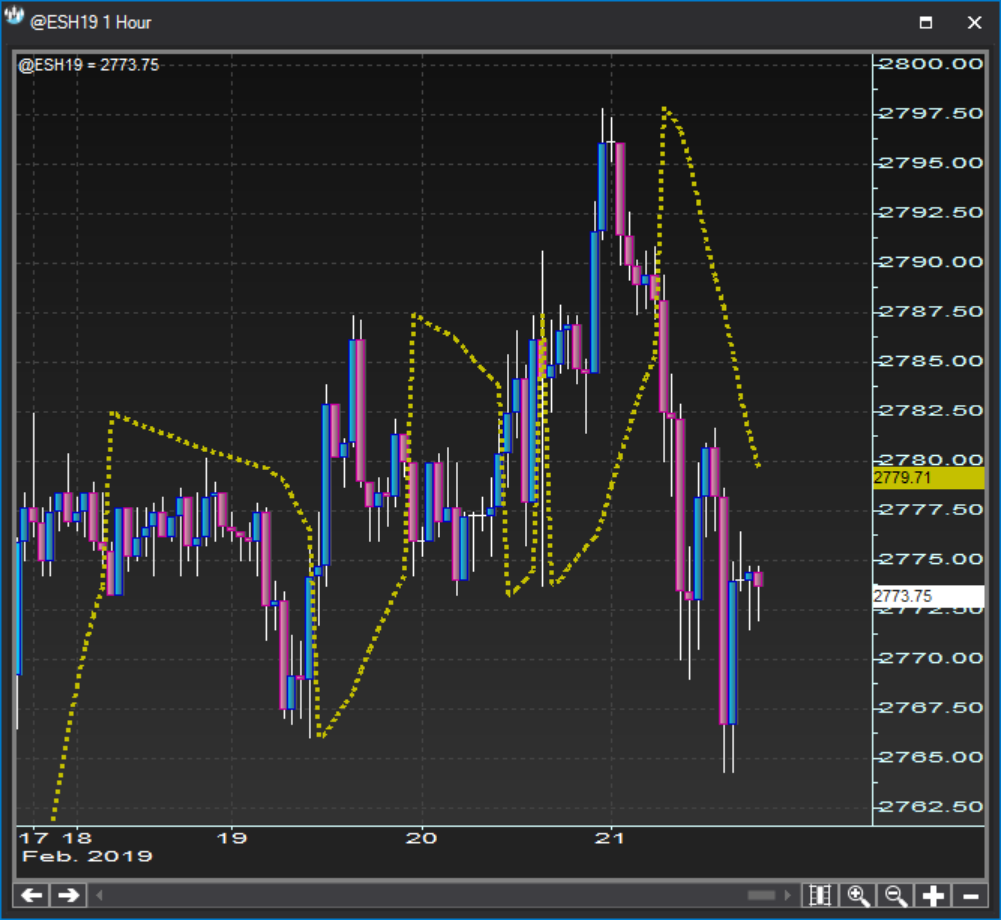Click the 2787.50 price axis label

pos(931,312)
